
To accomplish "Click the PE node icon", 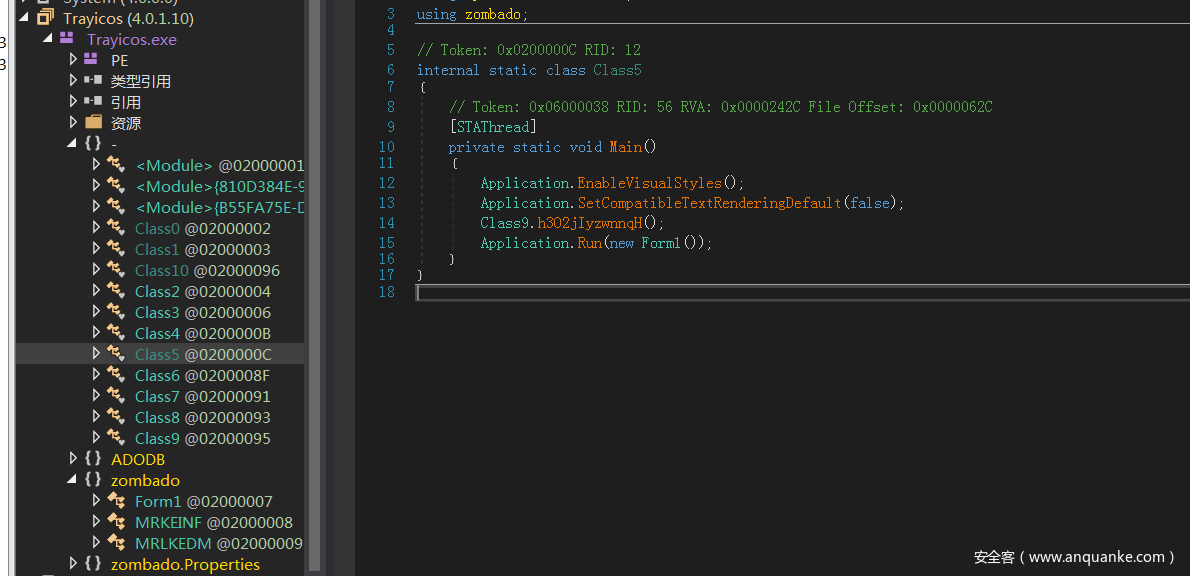I will tap(92, 60).
